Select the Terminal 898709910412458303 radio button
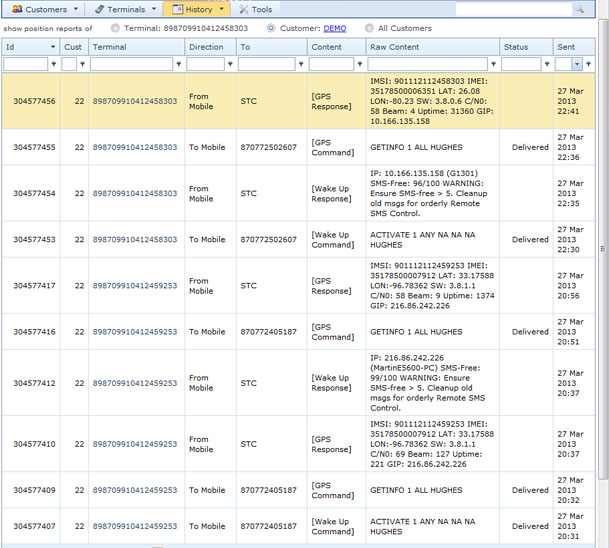The image size is (609, 548). coord(115,28)
